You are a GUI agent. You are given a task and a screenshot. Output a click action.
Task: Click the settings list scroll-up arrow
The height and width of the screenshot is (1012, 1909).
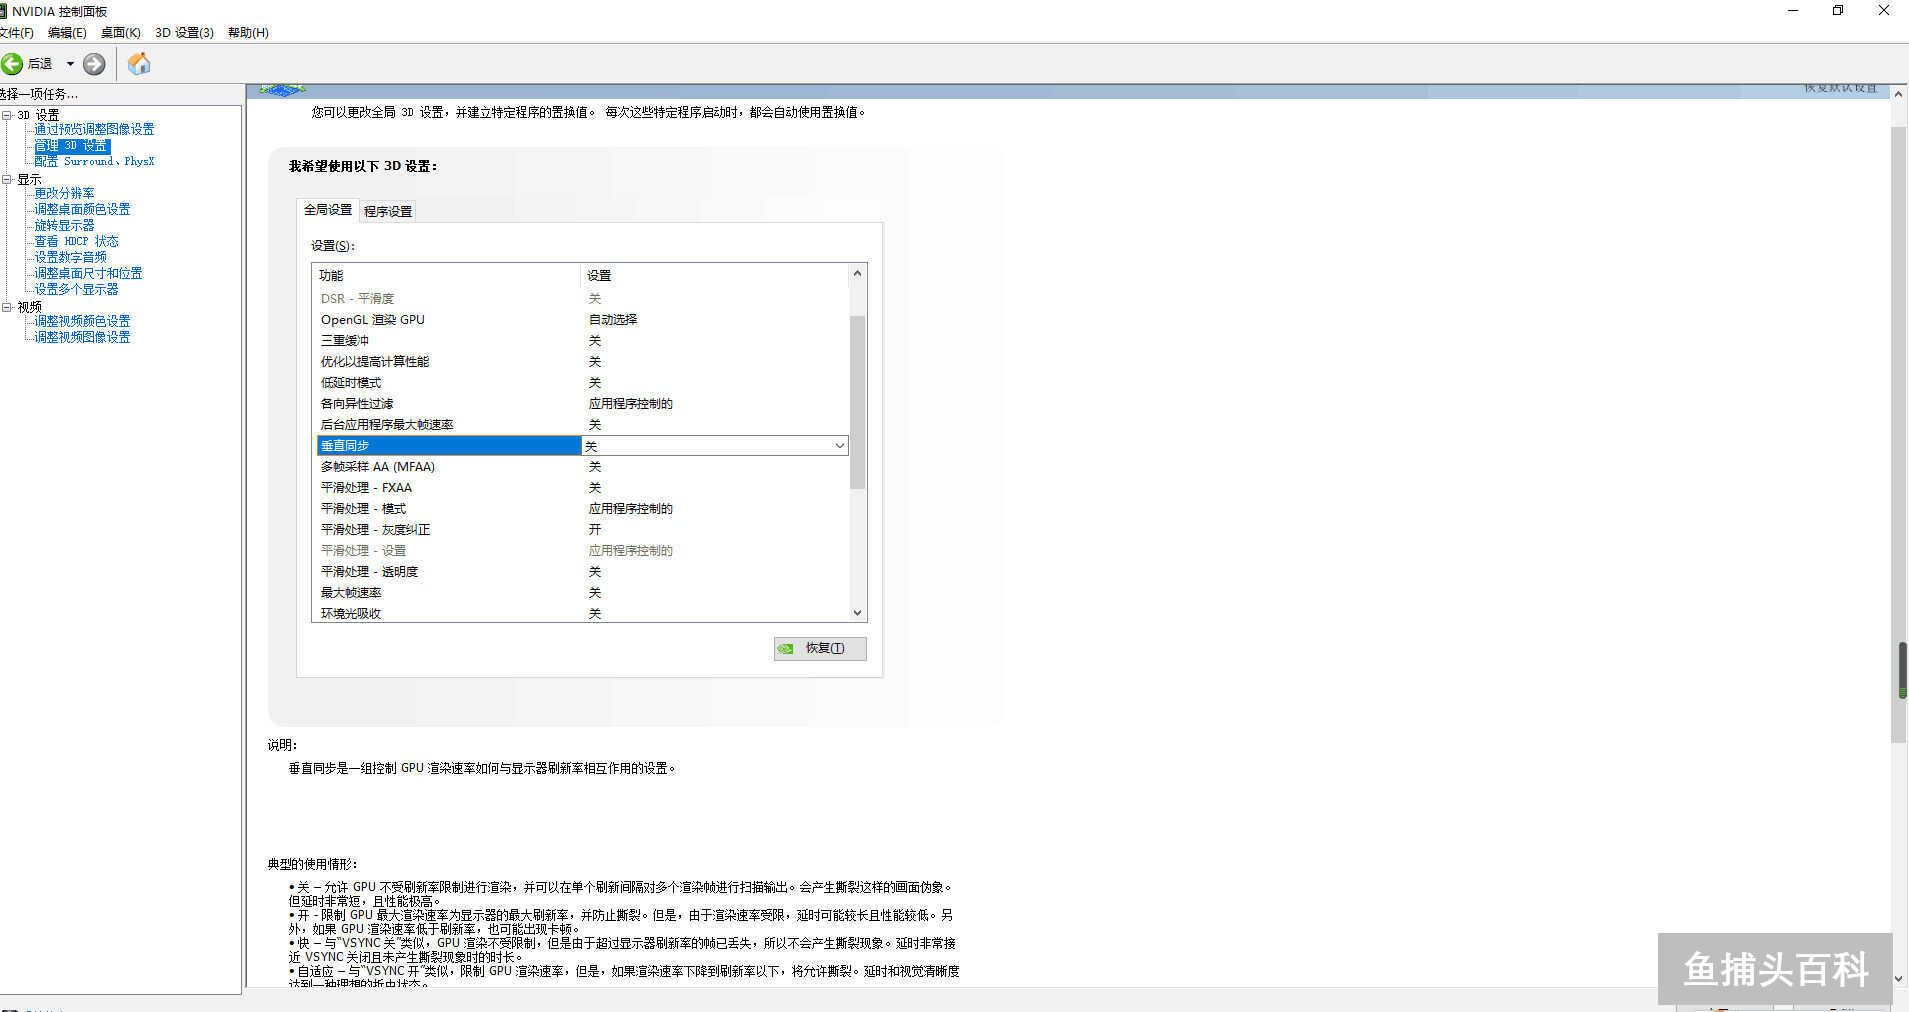857,273
